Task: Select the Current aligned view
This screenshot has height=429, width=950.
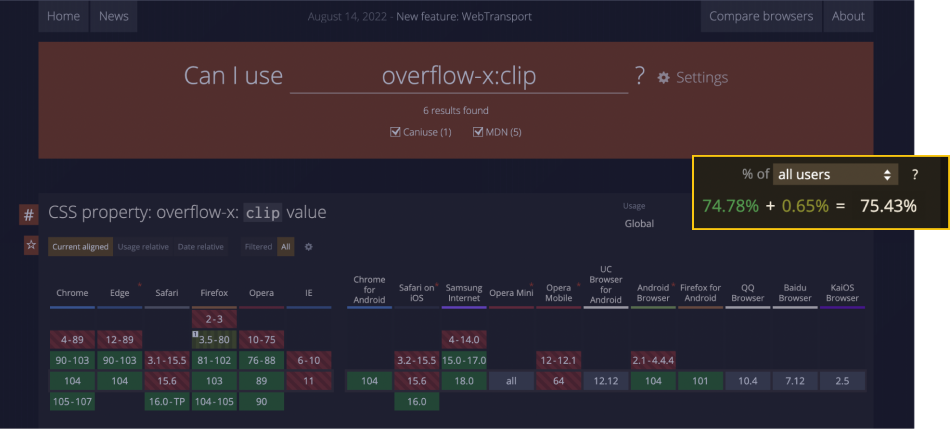Action: 80,247
